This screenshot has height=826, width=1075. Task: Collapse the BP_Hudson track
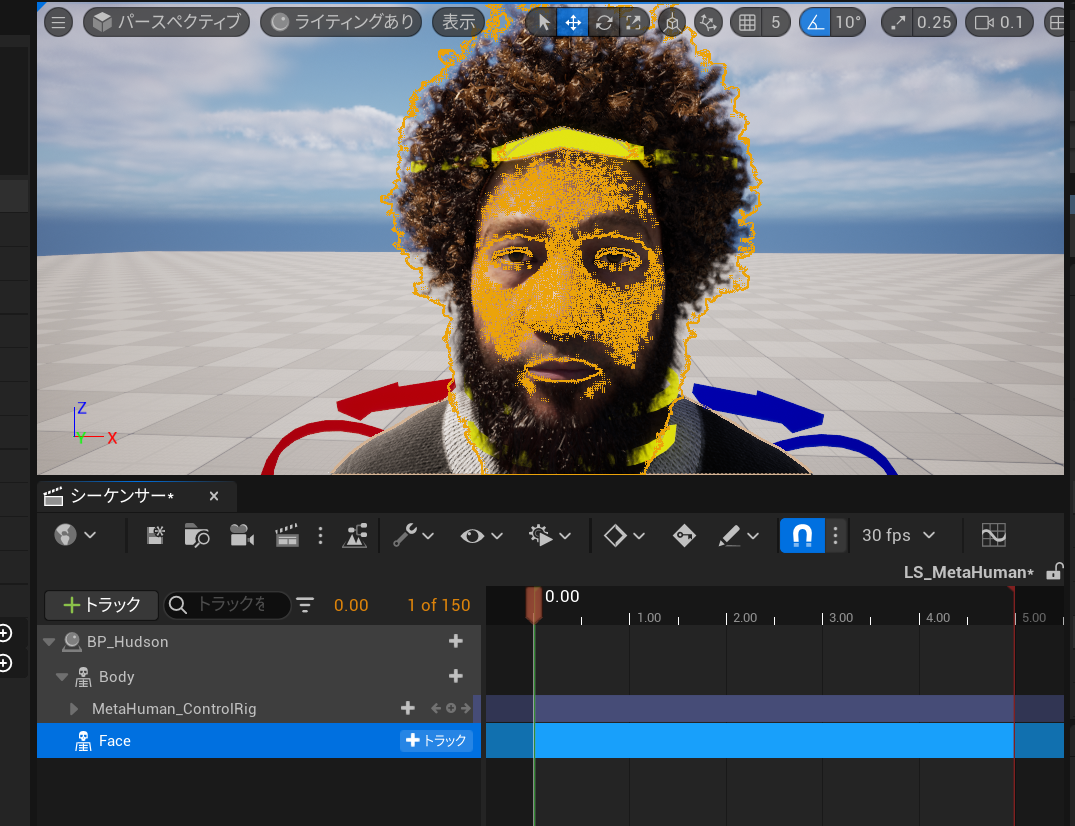49,642
